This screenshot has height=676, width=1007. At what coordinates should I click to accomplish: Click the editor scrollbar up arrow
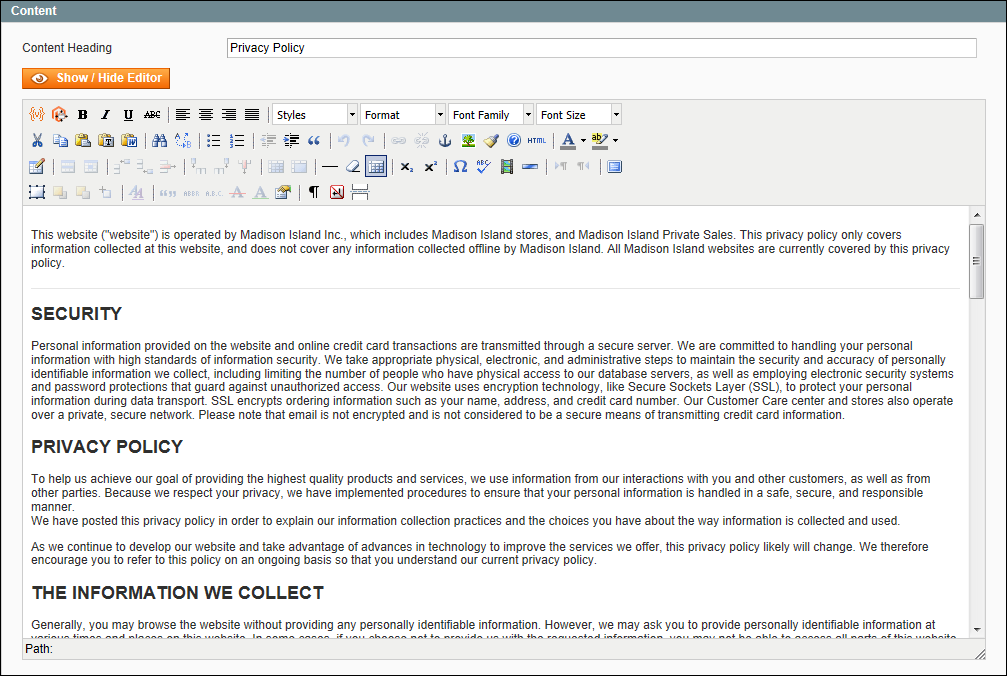pos(977,215)
